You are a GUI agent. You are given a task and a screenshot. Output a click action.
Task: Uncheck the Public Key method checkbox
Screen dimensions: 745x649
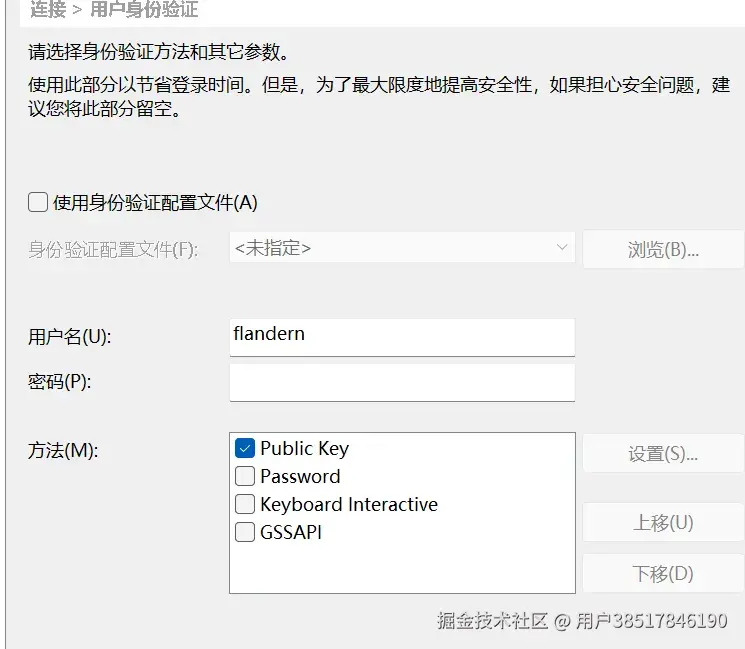click(x=245, y=449)
